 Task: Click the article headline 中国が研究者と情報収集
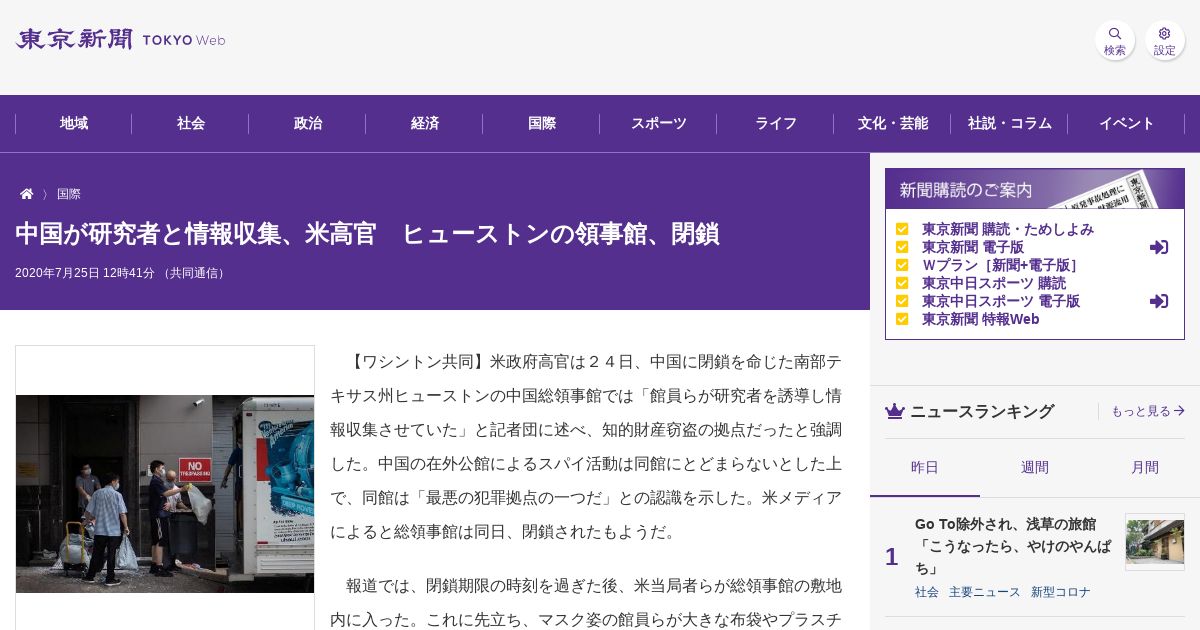(x=367, y=234)
